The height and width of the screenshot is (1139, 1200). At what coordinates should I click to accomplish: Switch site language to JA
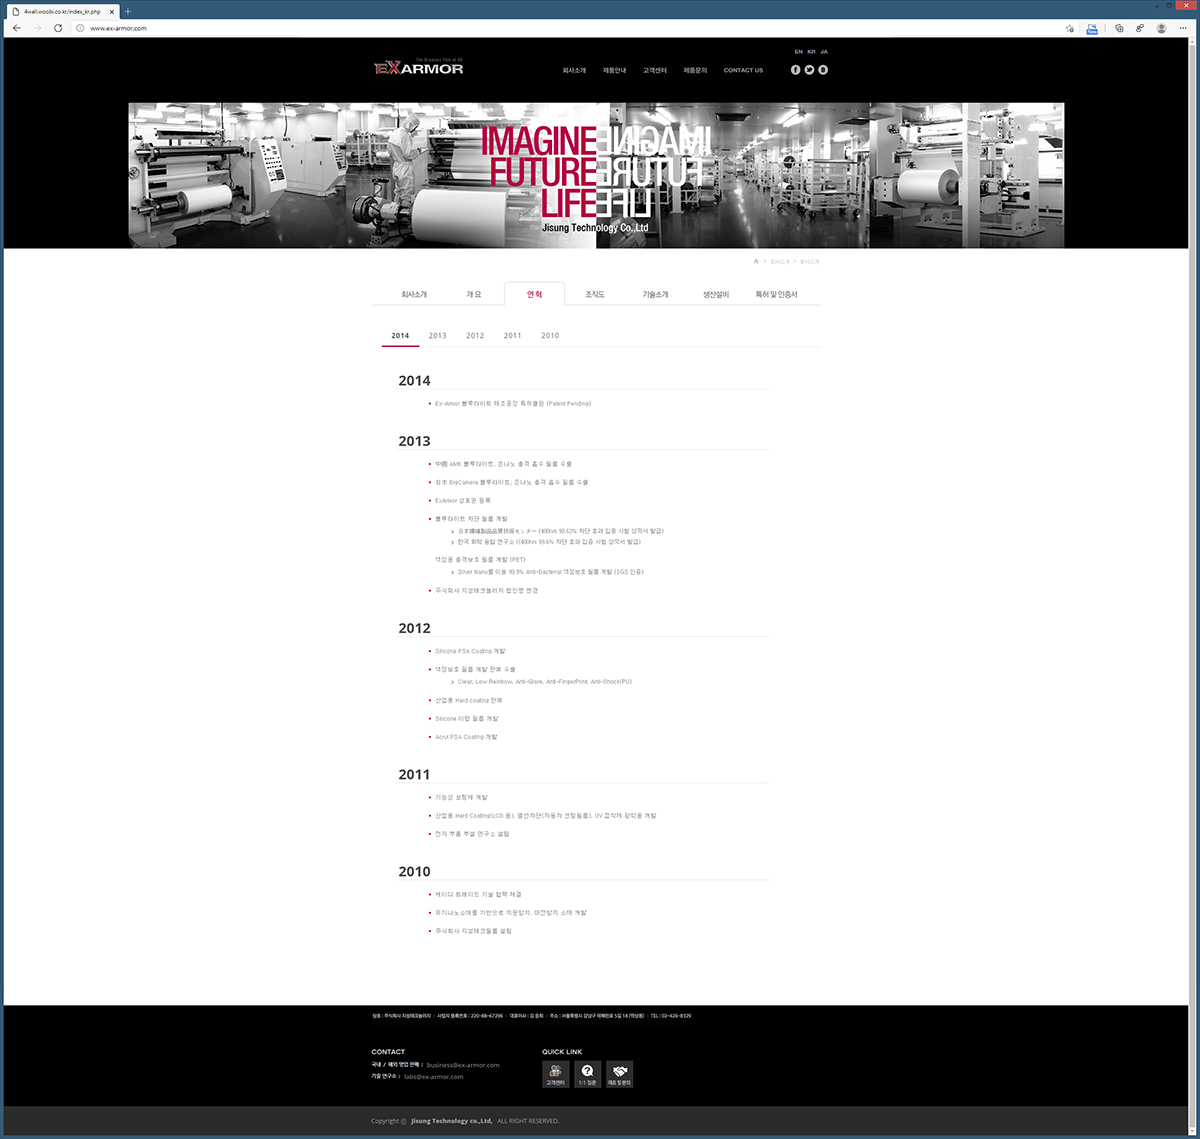[824, 51]
